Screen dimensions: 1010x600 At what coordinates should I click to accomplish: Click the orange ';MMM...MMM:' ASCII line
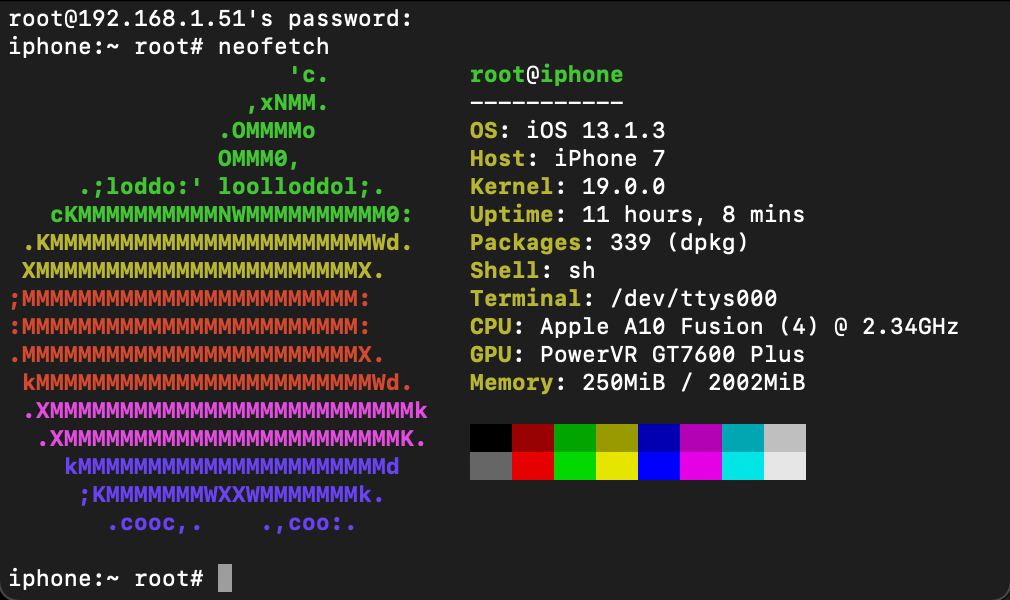tap(189, 298)
